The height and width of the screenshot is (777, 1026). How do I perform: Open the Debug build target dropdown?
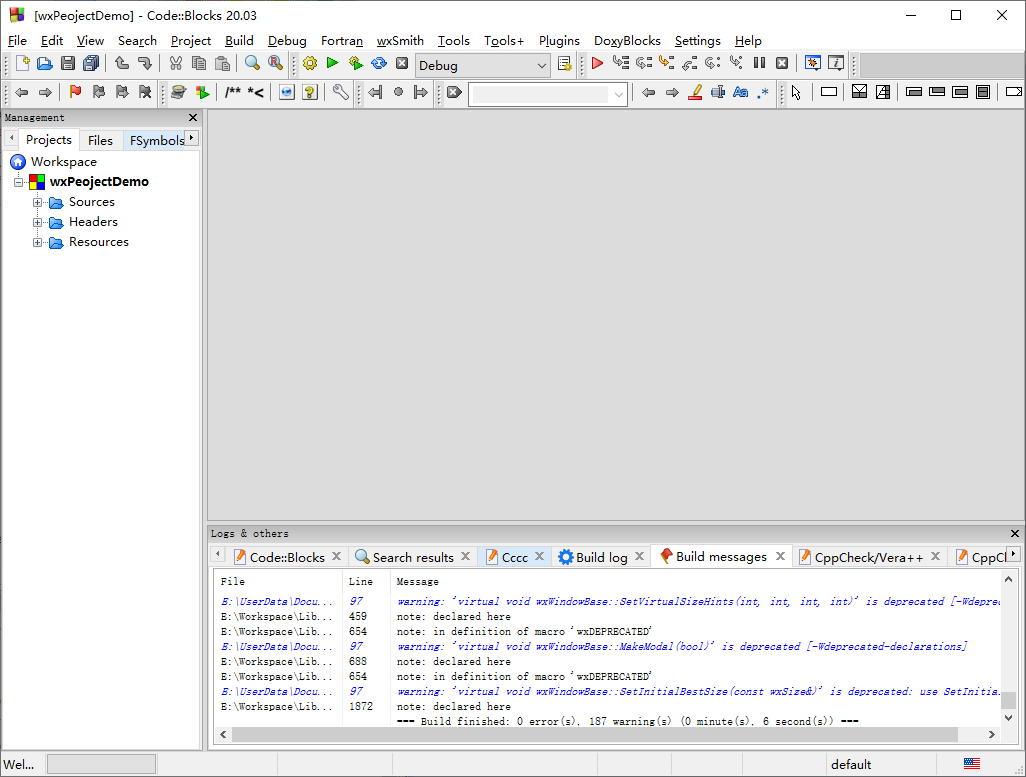(x=482, y=65)
